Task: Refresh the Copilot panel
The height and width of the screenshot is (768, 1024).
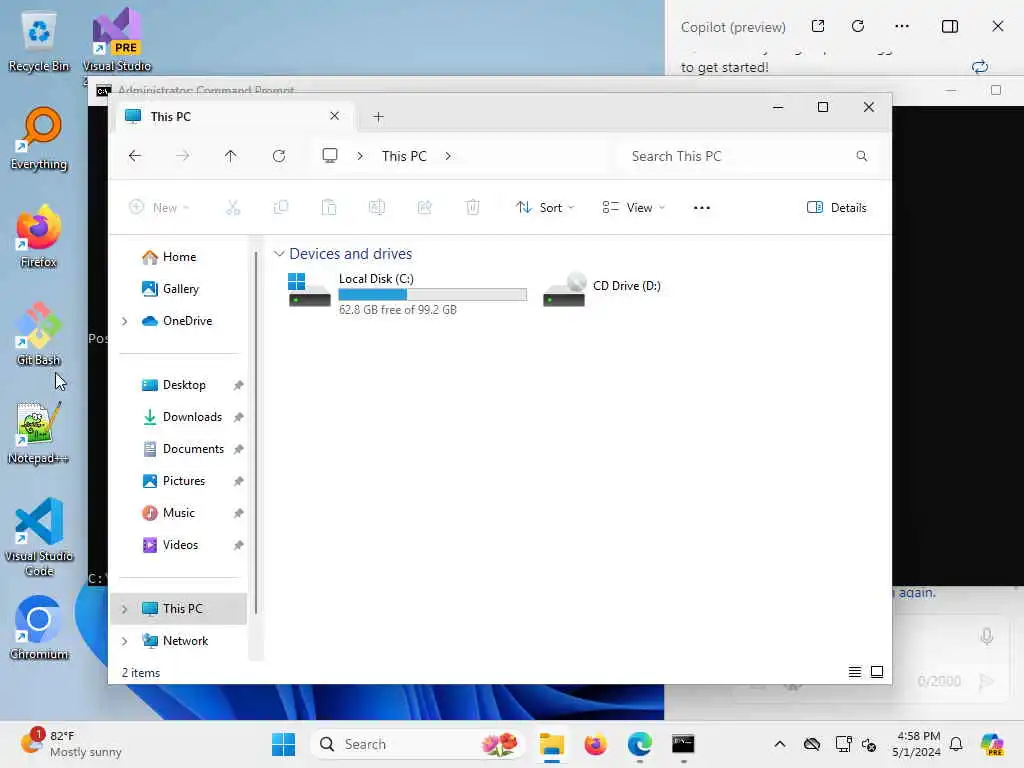Action: pyautogui.click(x=858, y=26)
